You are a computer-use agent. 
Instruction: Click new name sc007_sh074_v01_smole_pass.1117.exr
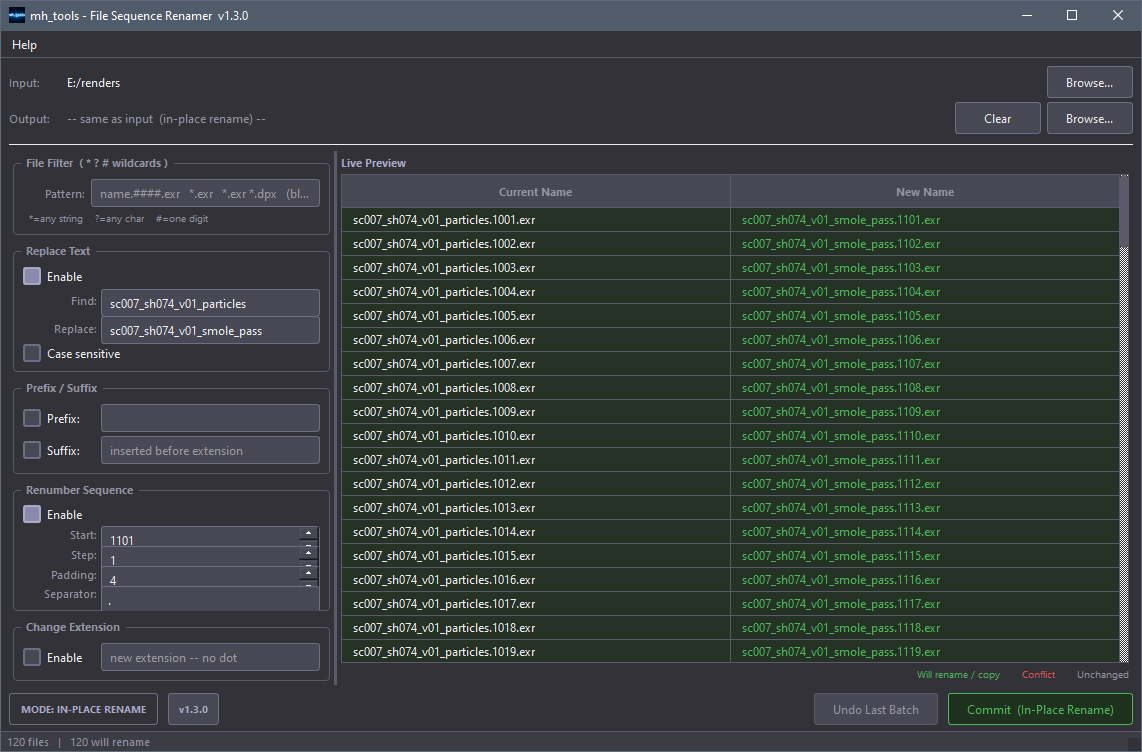pyautogui.click(x=924, y=604)
